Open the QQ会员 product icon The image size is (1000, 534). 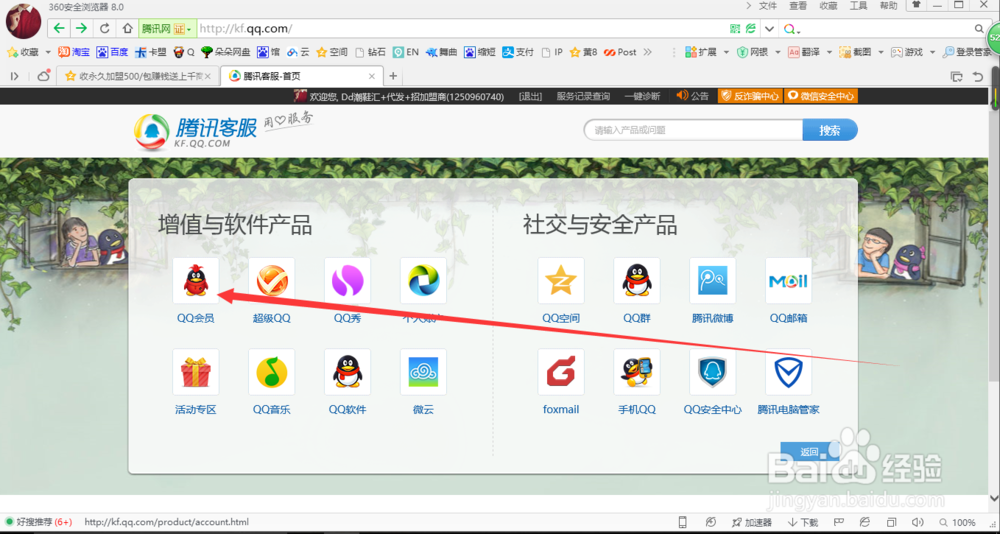[x=196, y=281]
